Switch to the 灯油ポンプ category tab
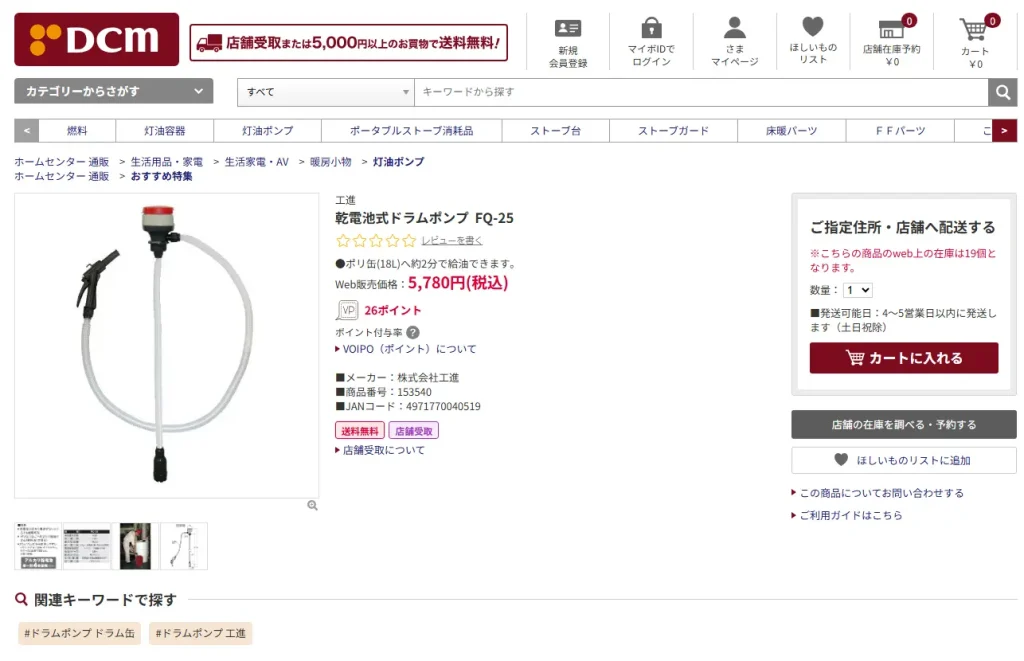The image size is (1024, 661). point(265,130)
